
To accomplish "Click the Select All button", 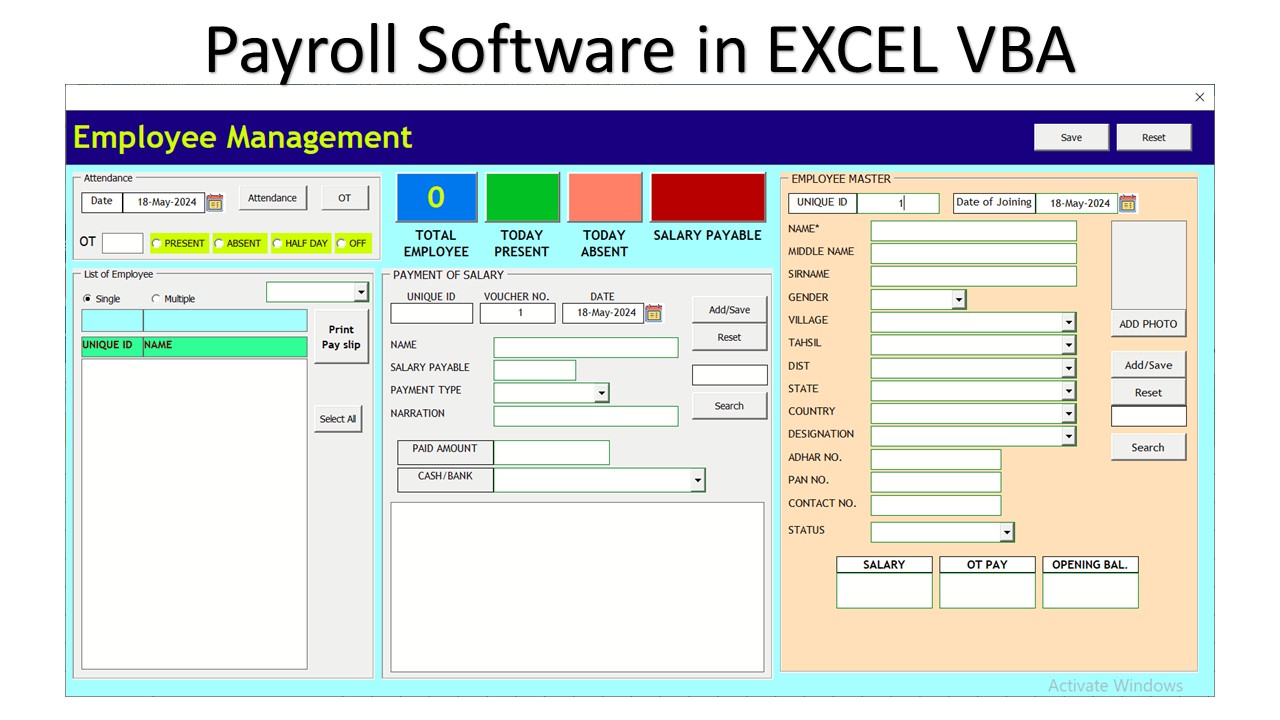I will [338, 419].
